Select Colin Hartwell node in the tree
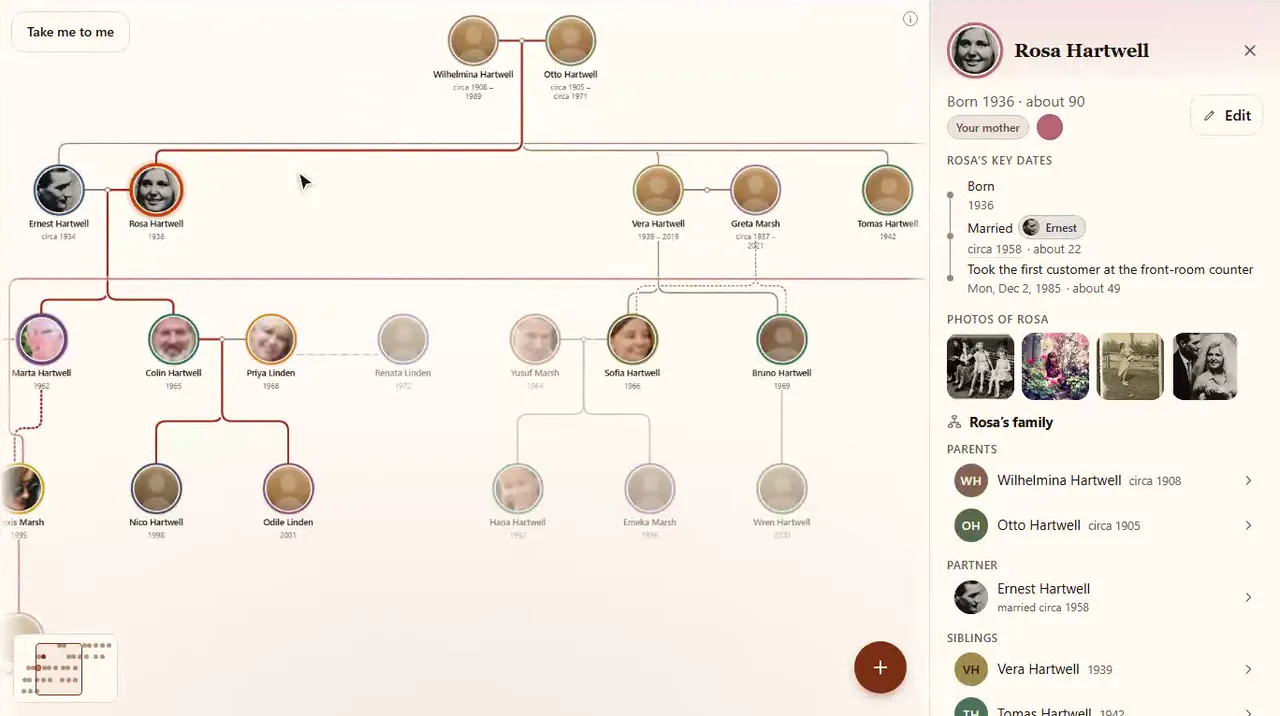Viewport: 1280px width, 716px height. 173,339
